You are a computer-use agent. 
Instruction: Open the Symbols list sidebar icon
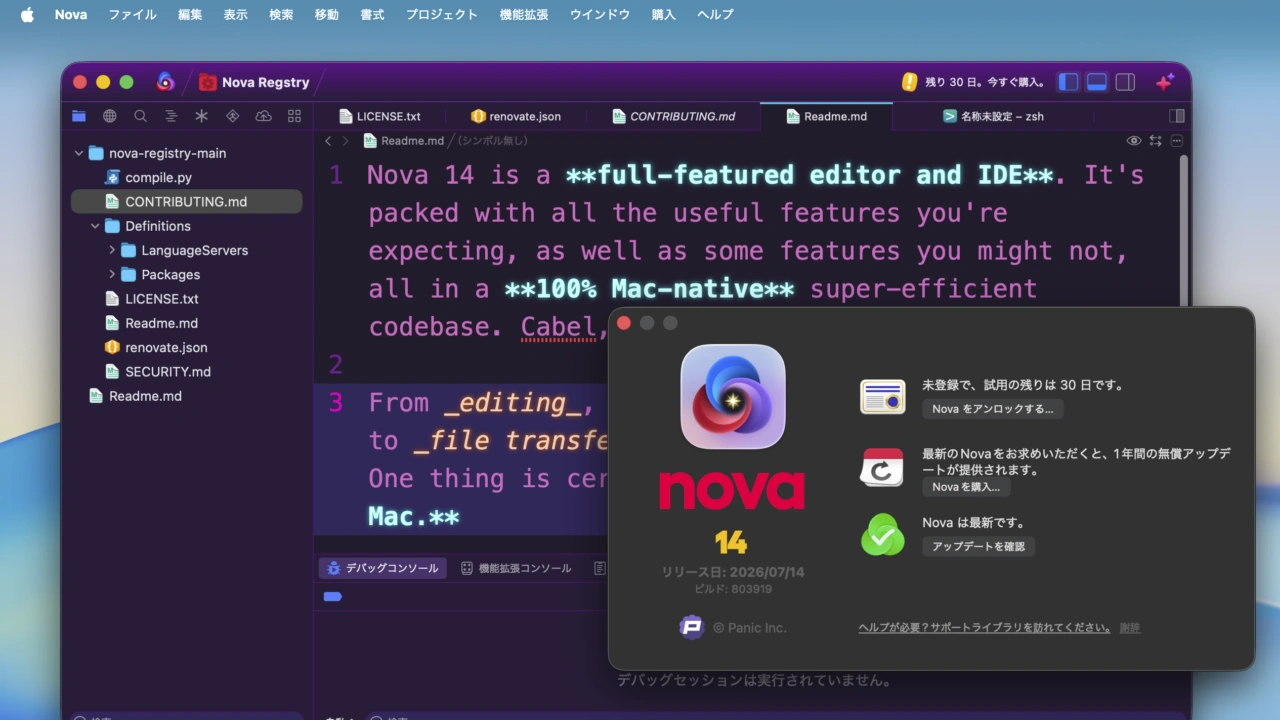tap(171, 116)
